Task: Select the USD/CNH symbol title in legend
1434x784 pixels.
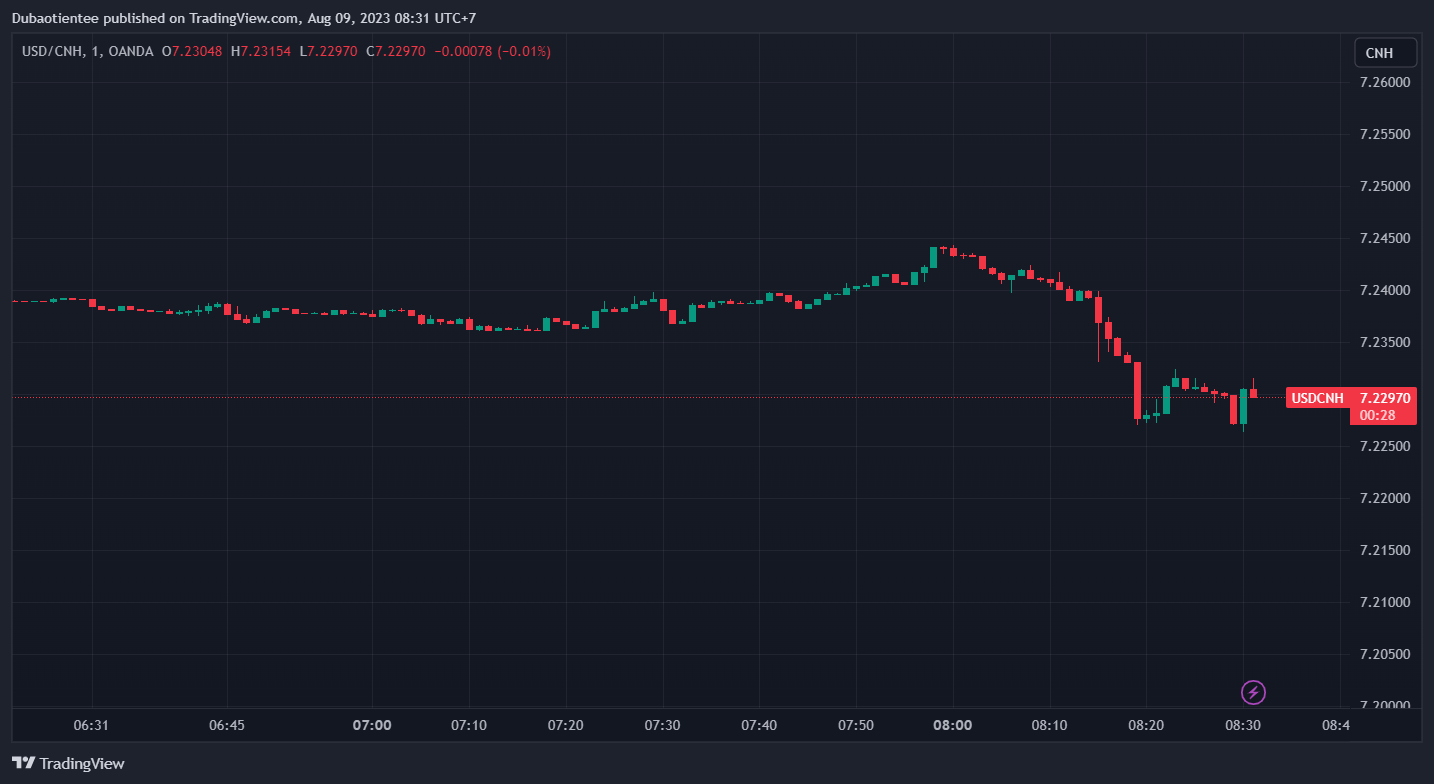Action: pos(53,51)
